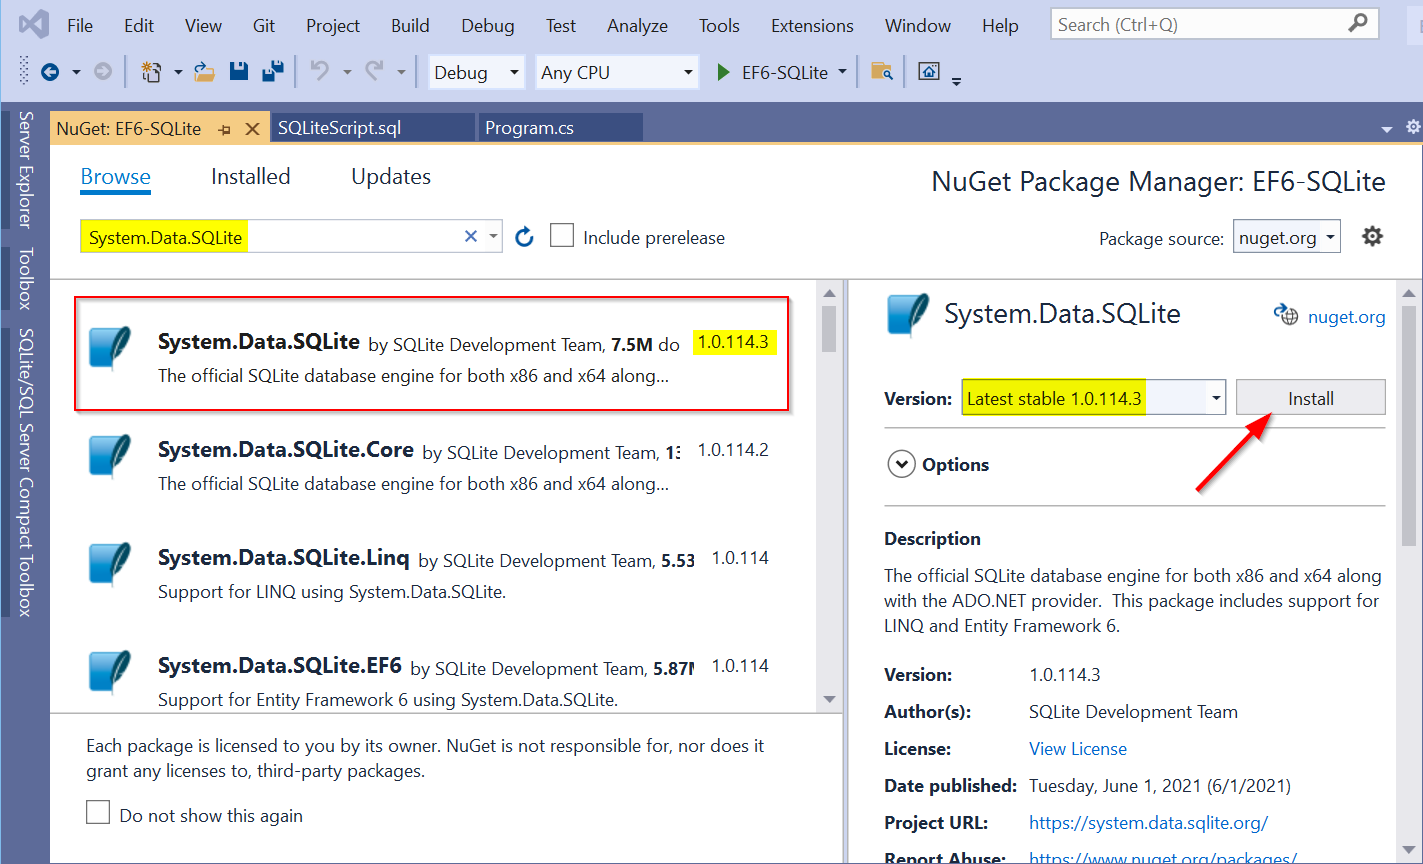Switch to the Installed tab
The image size is (1423, 864).
tap(250, 176)
